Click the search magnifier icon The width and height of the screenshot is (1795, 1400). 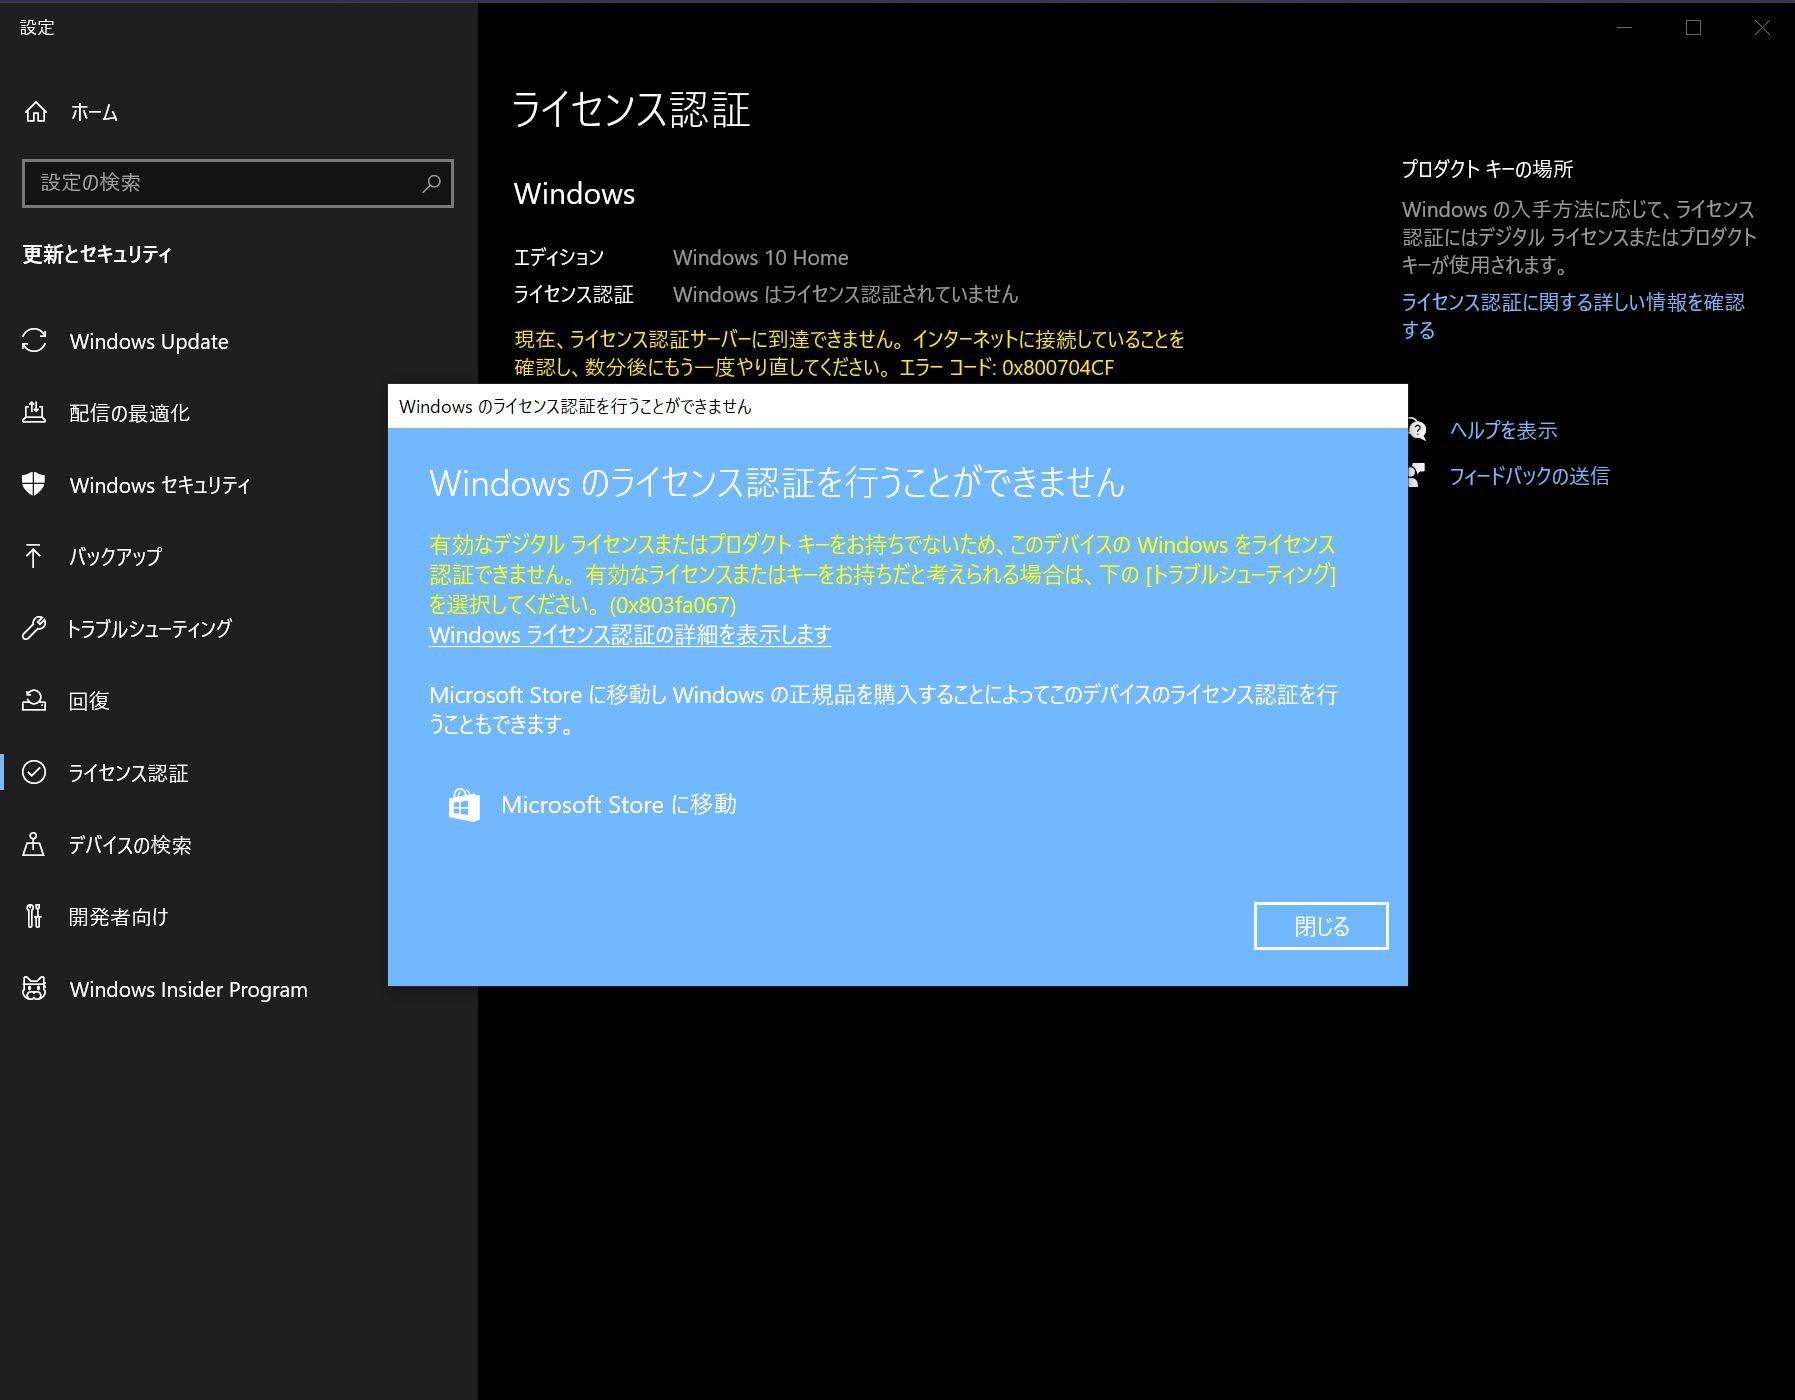coord(431,183)
